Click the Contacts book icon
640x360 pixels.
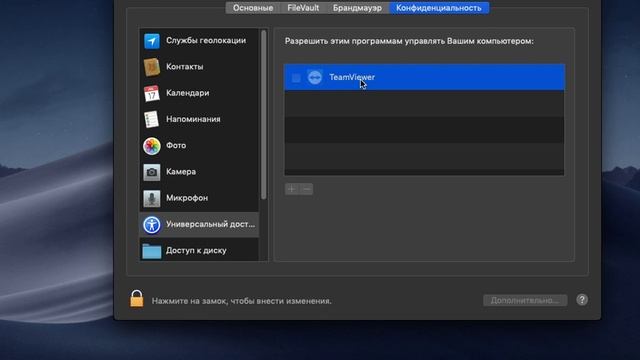point(152,67)
